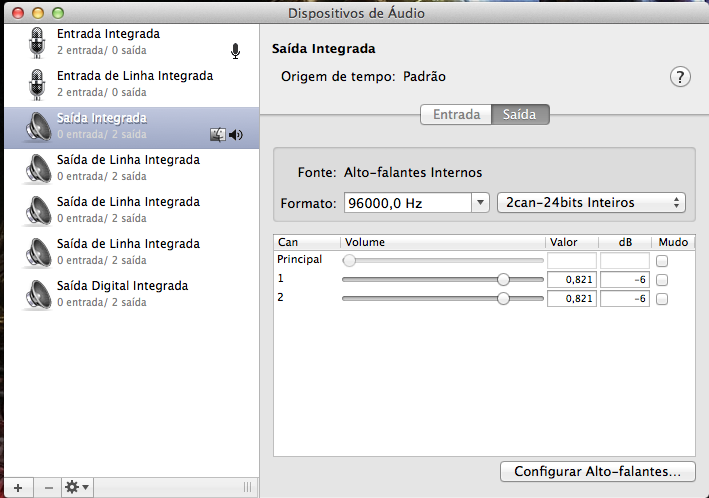Mute channel 2 using its checkbox
Screen dimensions: 709x498
661,299
